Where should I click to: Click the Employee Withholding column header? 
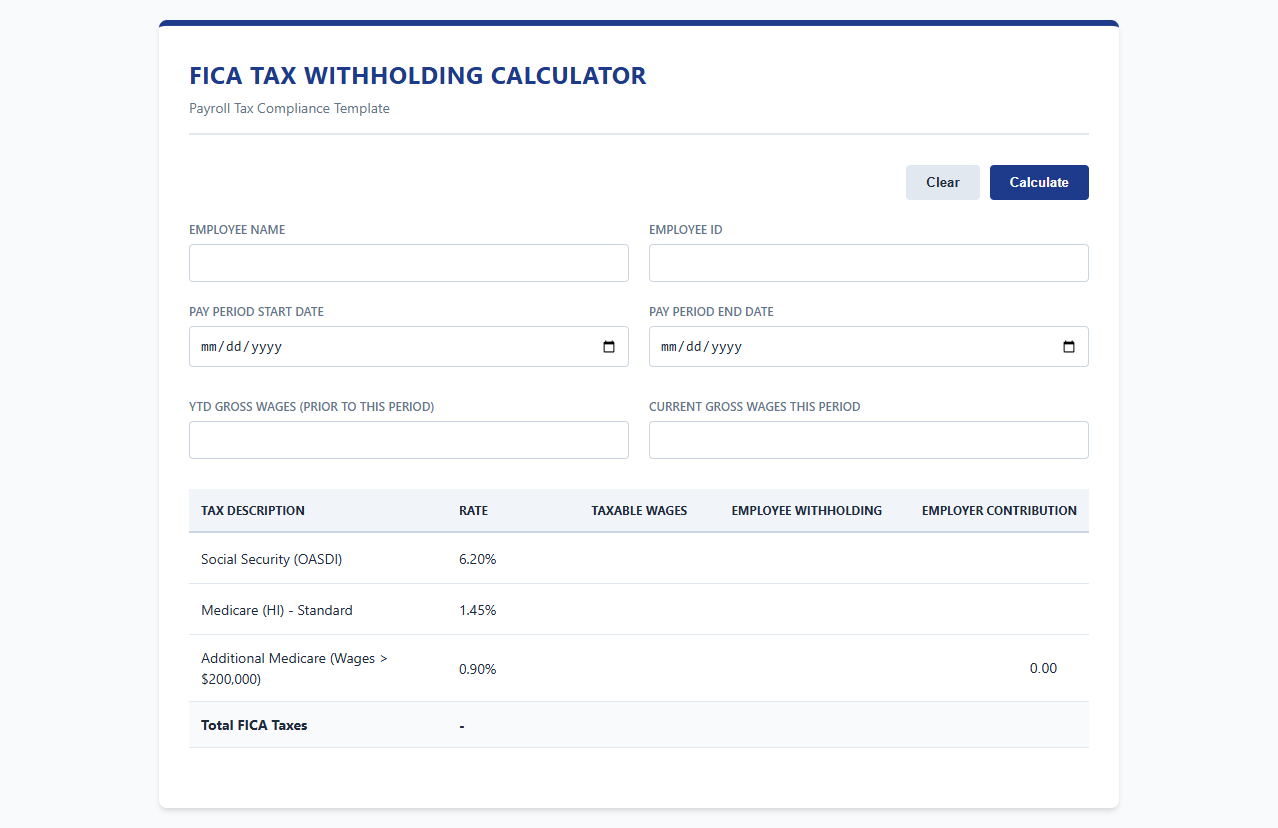pos(807,510)
